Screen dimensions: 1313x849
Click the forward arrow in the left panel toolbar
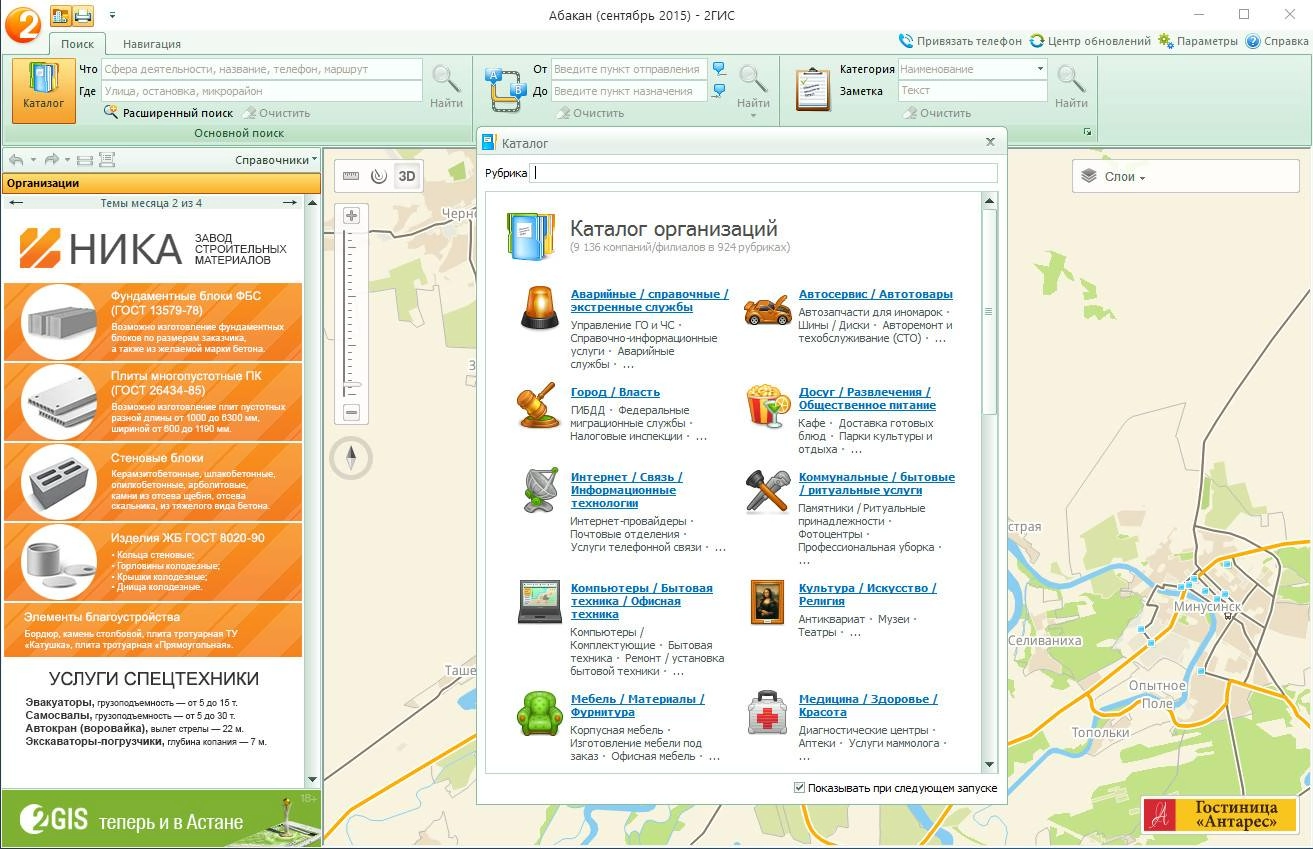[x=52, y=160]
